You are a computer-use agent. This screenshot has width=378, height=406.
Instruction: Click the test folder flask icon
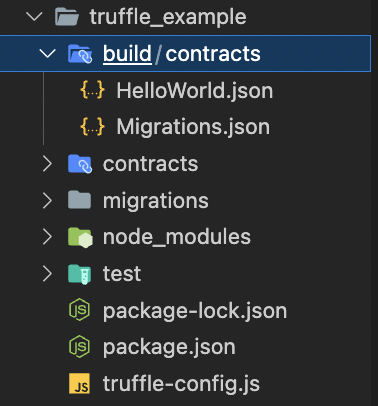[79, 274]
